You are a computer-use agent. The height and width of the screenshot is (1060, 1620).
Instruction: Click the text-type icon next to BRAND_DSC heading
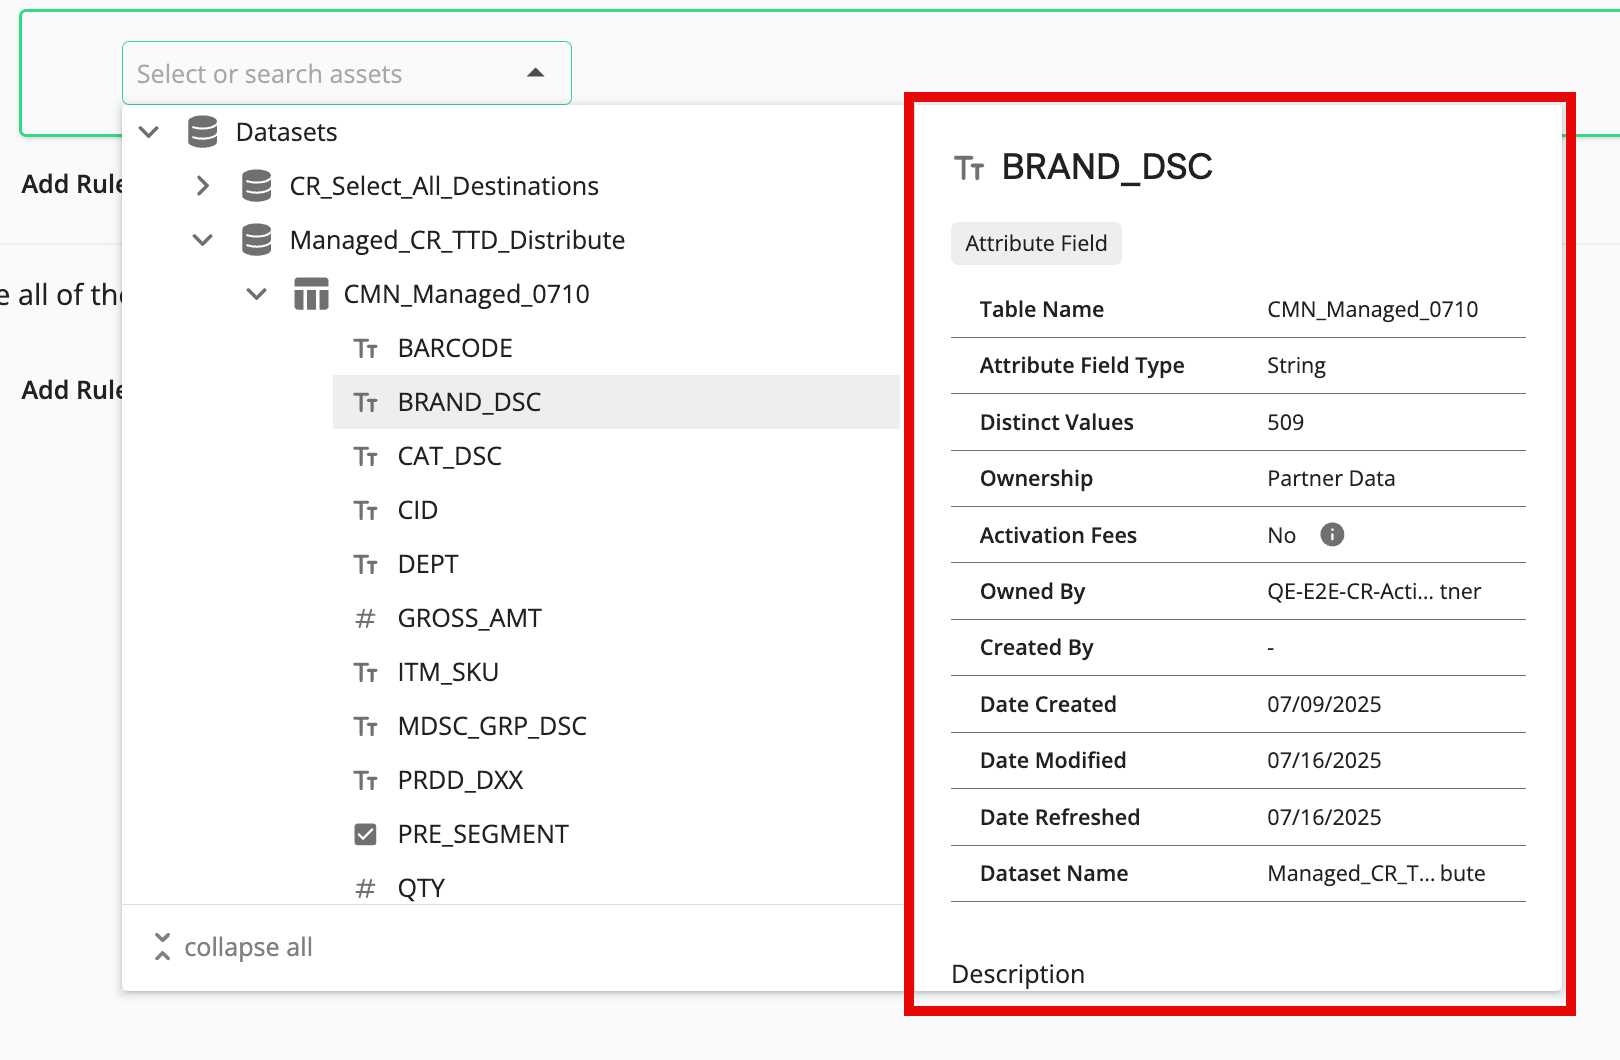click(969, 167)
